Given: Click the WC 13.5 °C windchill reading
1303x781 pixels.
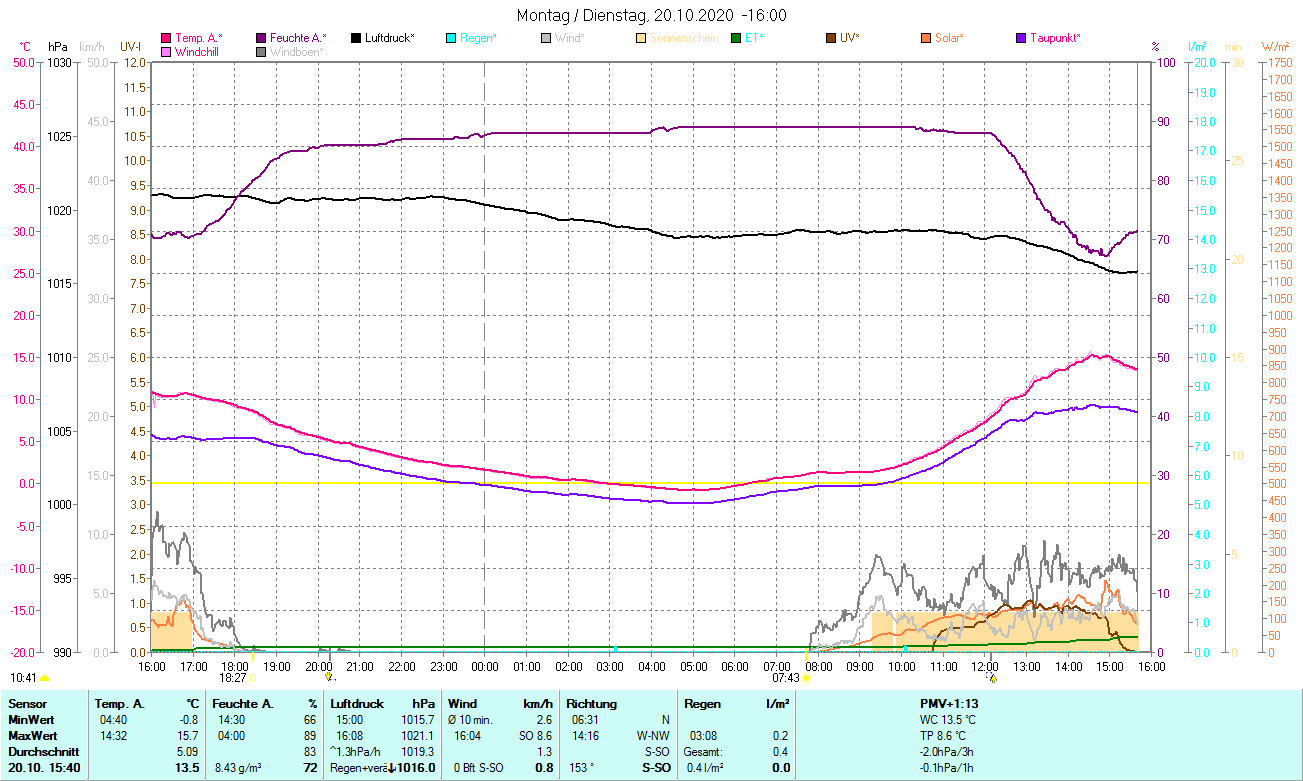Looking at the screenshot, I should [x=948, y=720].
